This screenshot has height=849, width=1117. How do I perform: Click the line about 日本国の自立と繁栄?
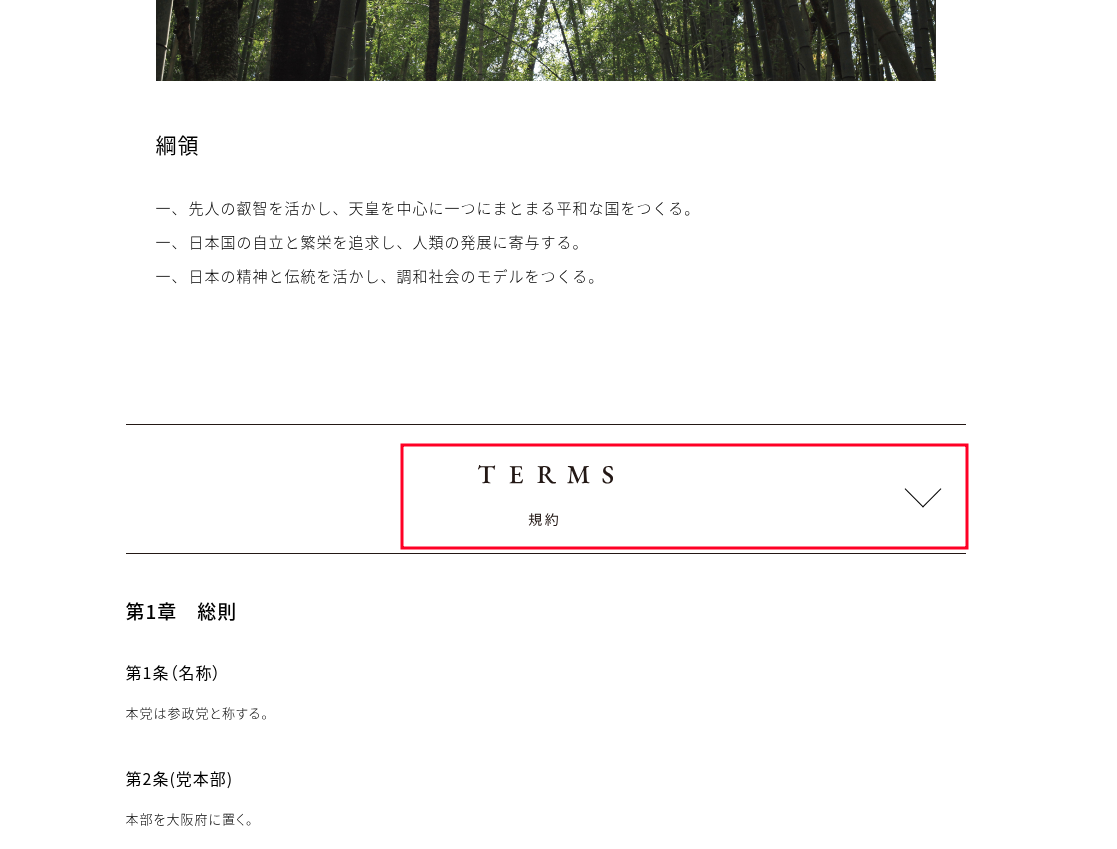[370, 243]
